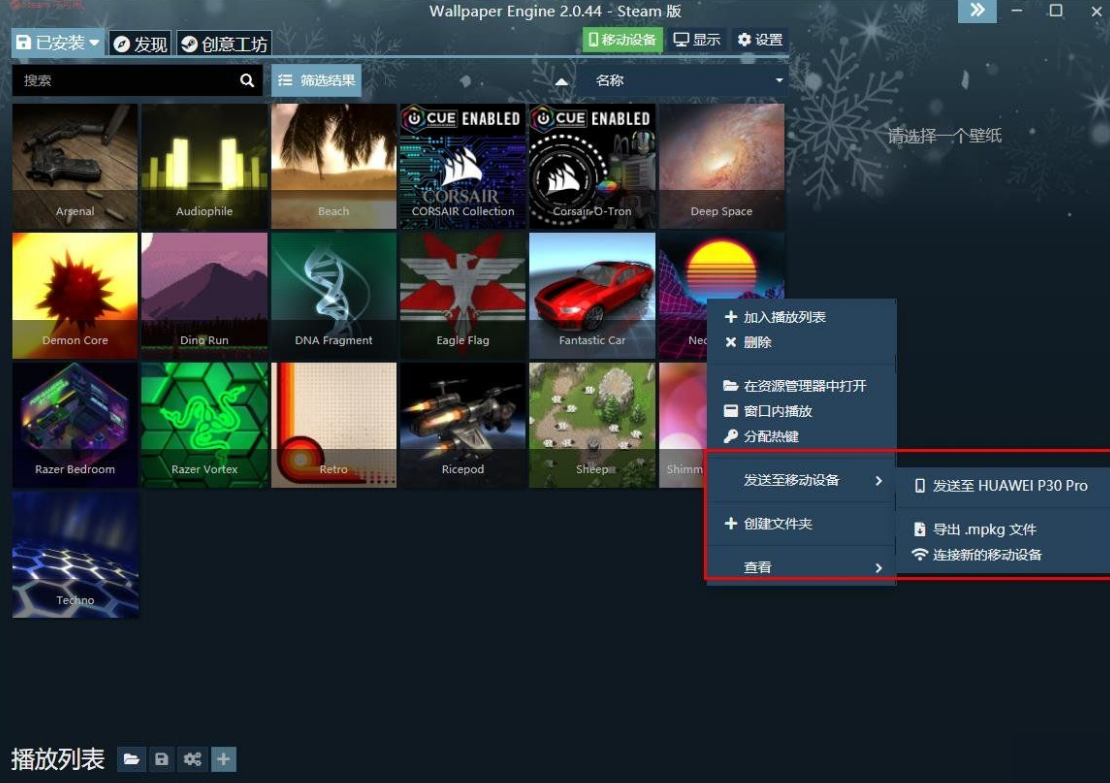Open playlist settings gears icon
Screen dimensions: 1110x783
tap(193, 759)
